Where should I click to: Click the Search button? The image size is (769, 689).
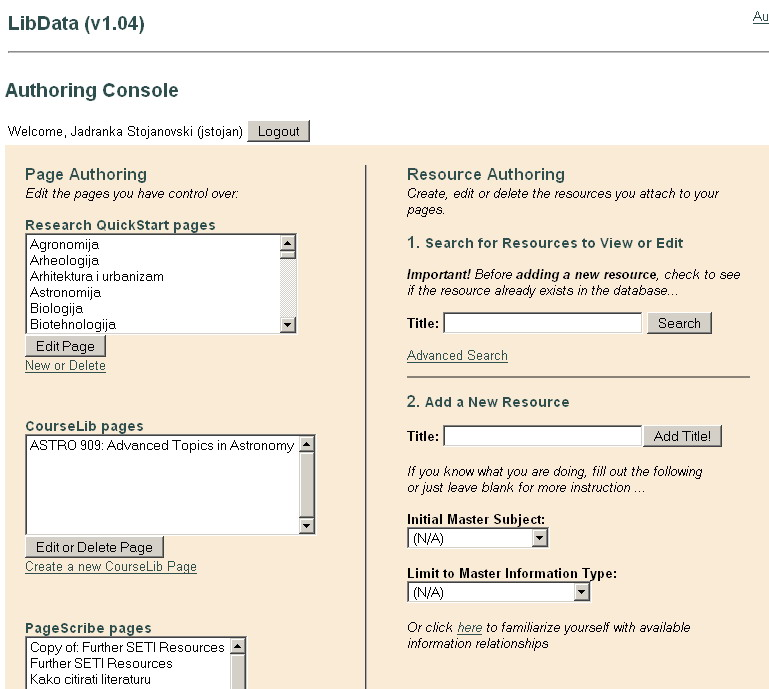point(679,323)
